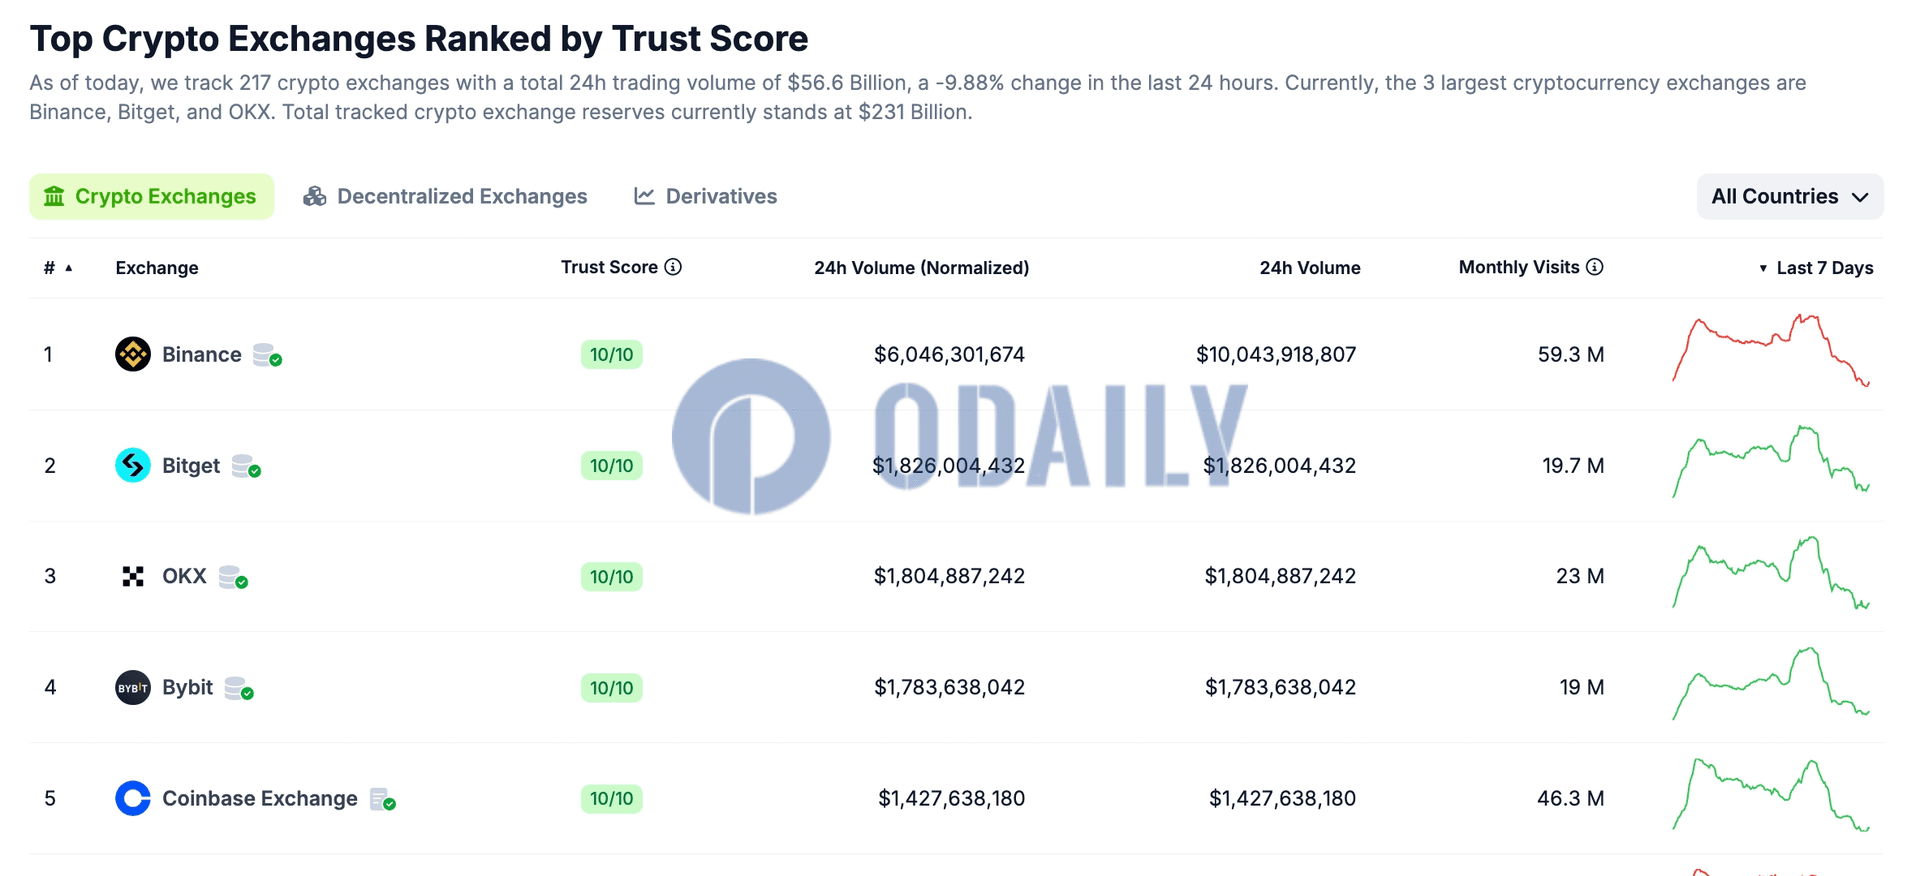Click the Bybit logo icon
Viewport: 1920px width, 876px height.
[133, 687]
